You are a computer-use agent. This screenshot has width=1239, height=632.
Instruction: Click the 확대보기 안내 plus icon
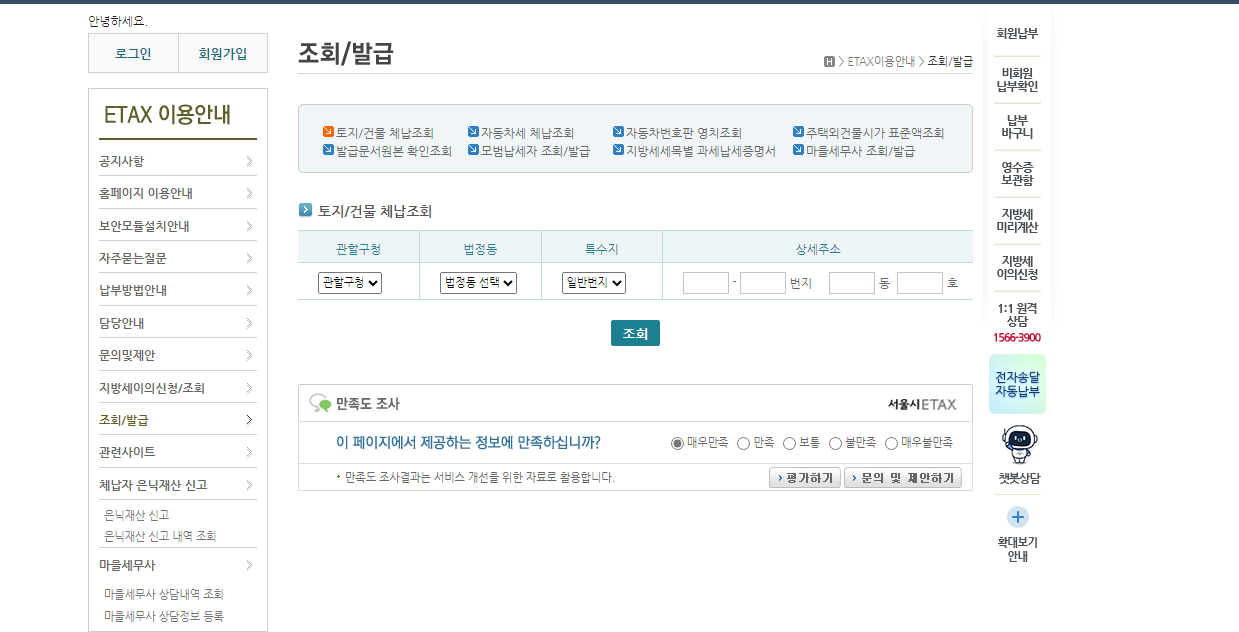coord(1017,517)
